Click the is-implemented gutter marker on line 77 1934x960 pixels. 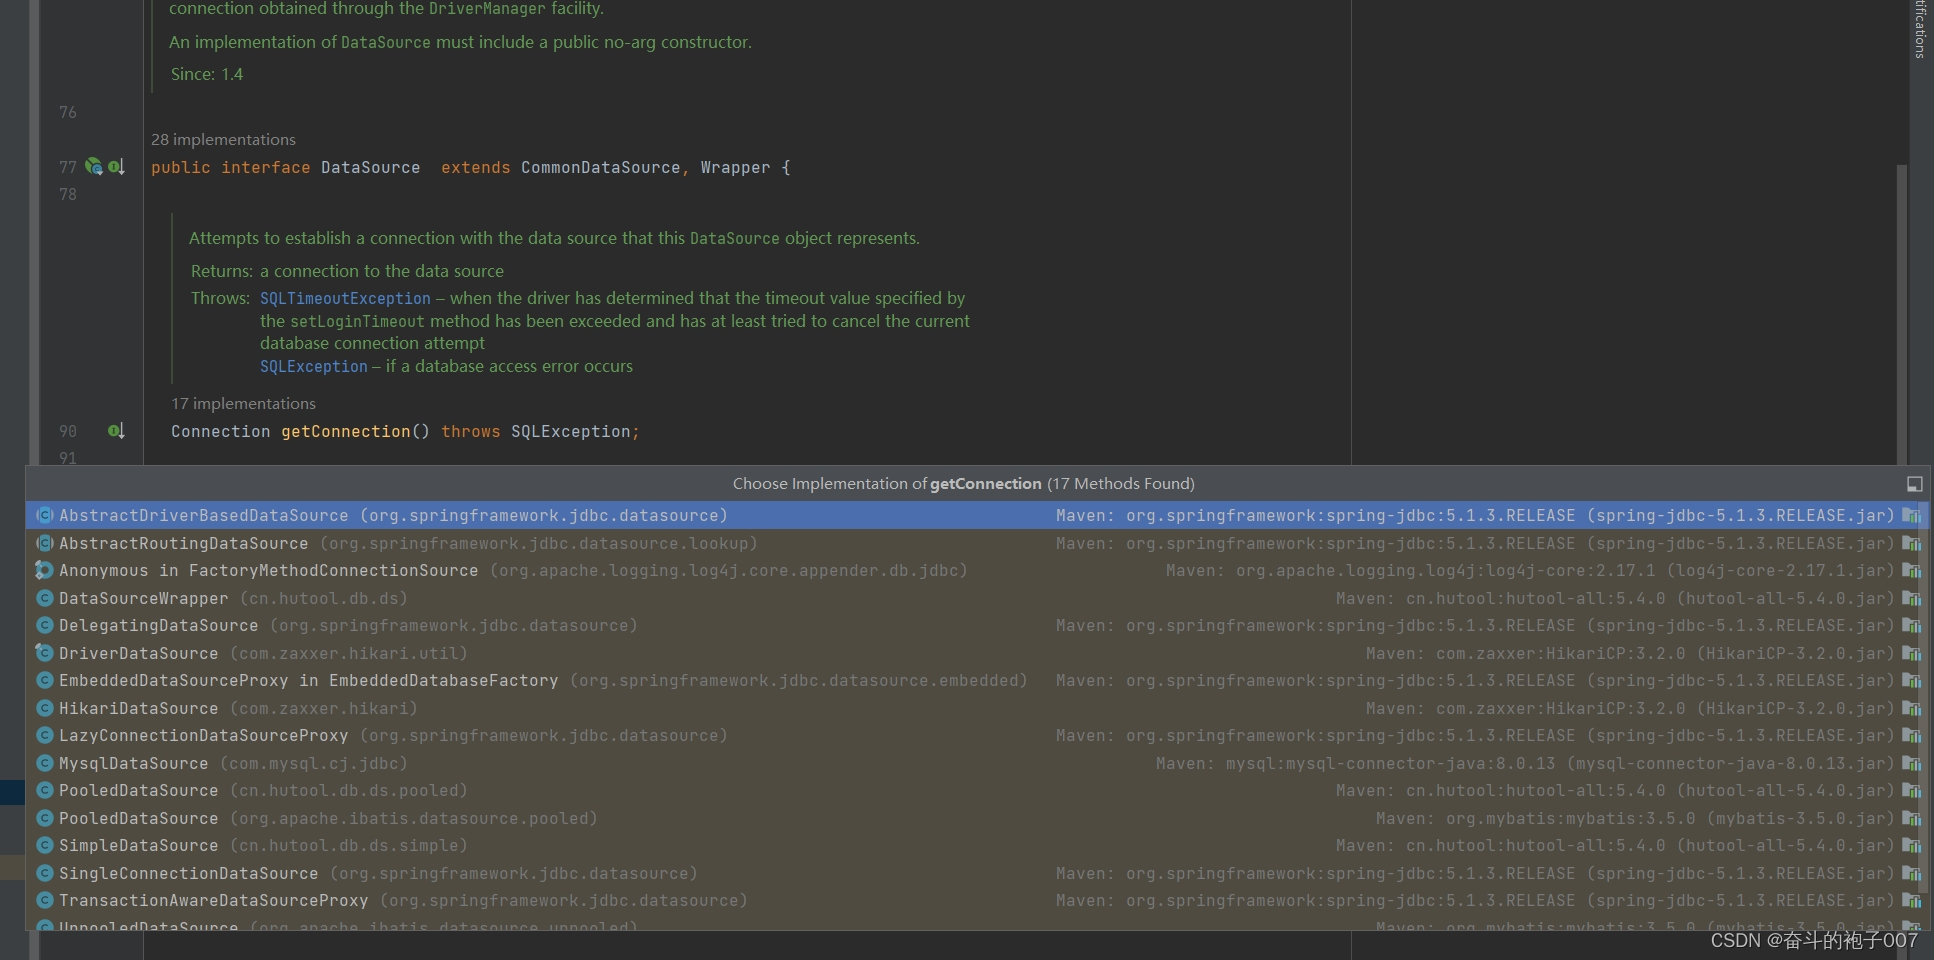[116, 167]
